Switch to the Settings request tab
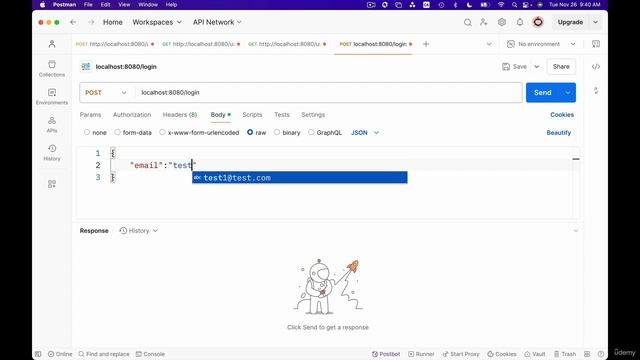Image resolution: width=640 pixels, height=360 pixels. [x=313, y=115]
